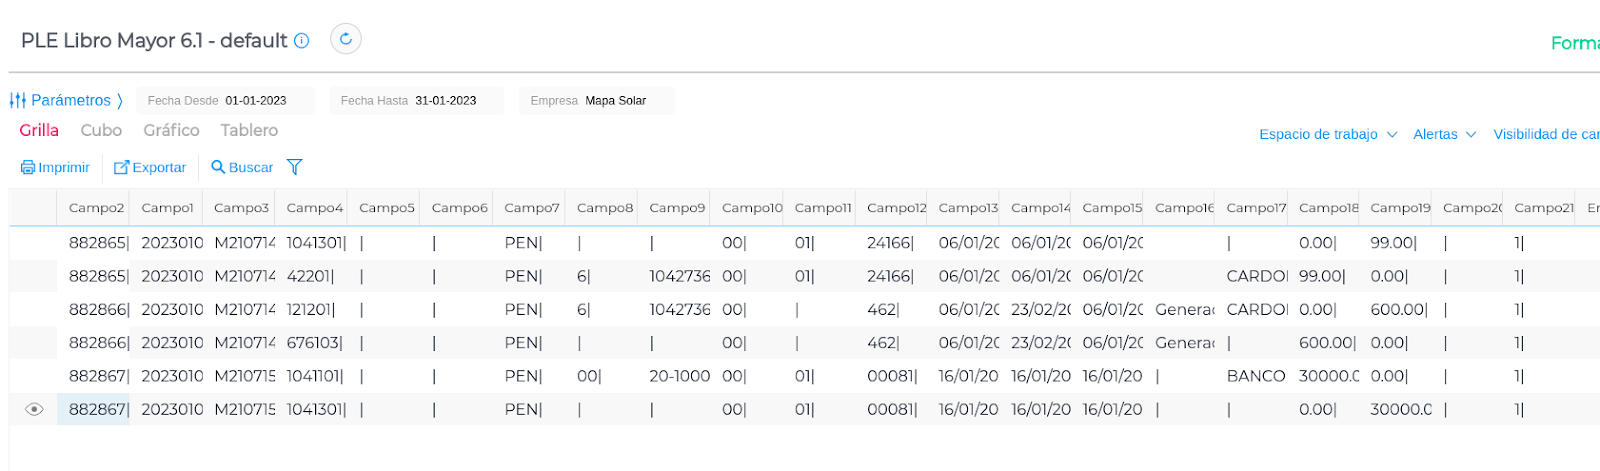Viewport: 1600px width, 471px height.
Task: Click the Parámetros sliders icon
Action: 18,100
